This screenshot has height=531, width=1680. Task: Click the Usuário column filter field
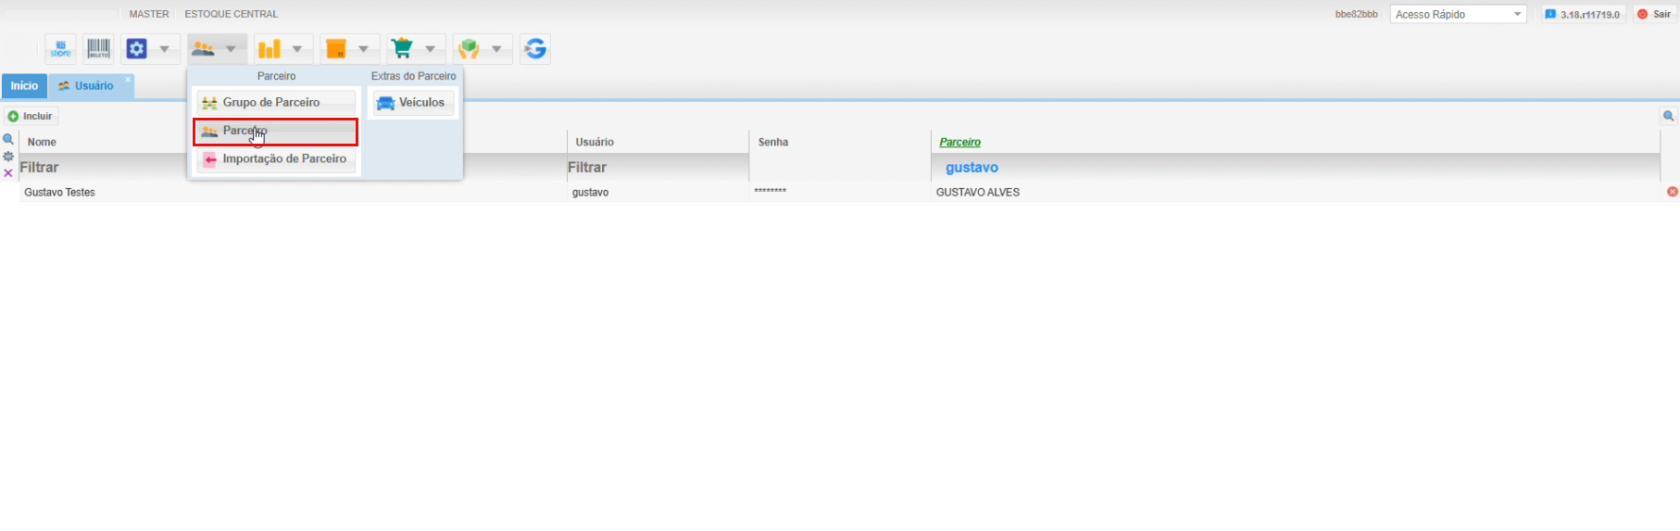pyautogui.click(x=656, y=167)
